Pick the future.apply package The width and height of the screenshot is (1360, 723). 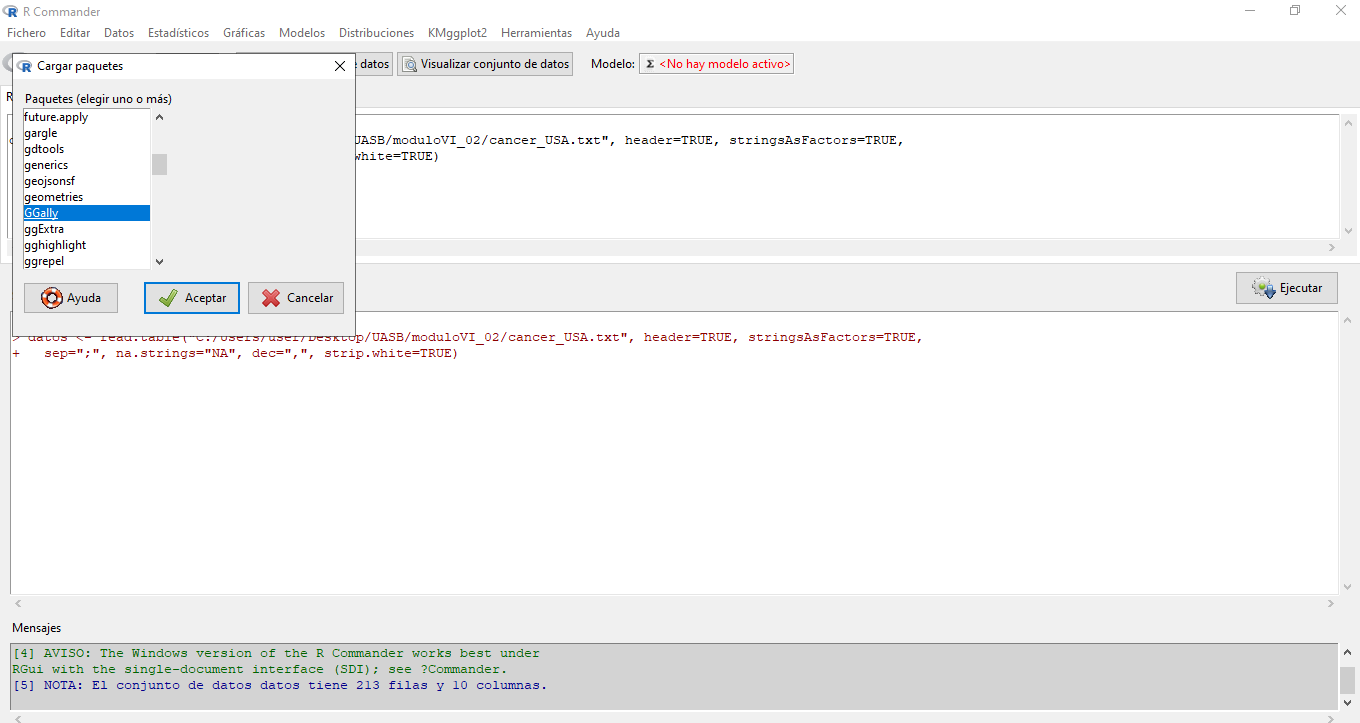56,117
